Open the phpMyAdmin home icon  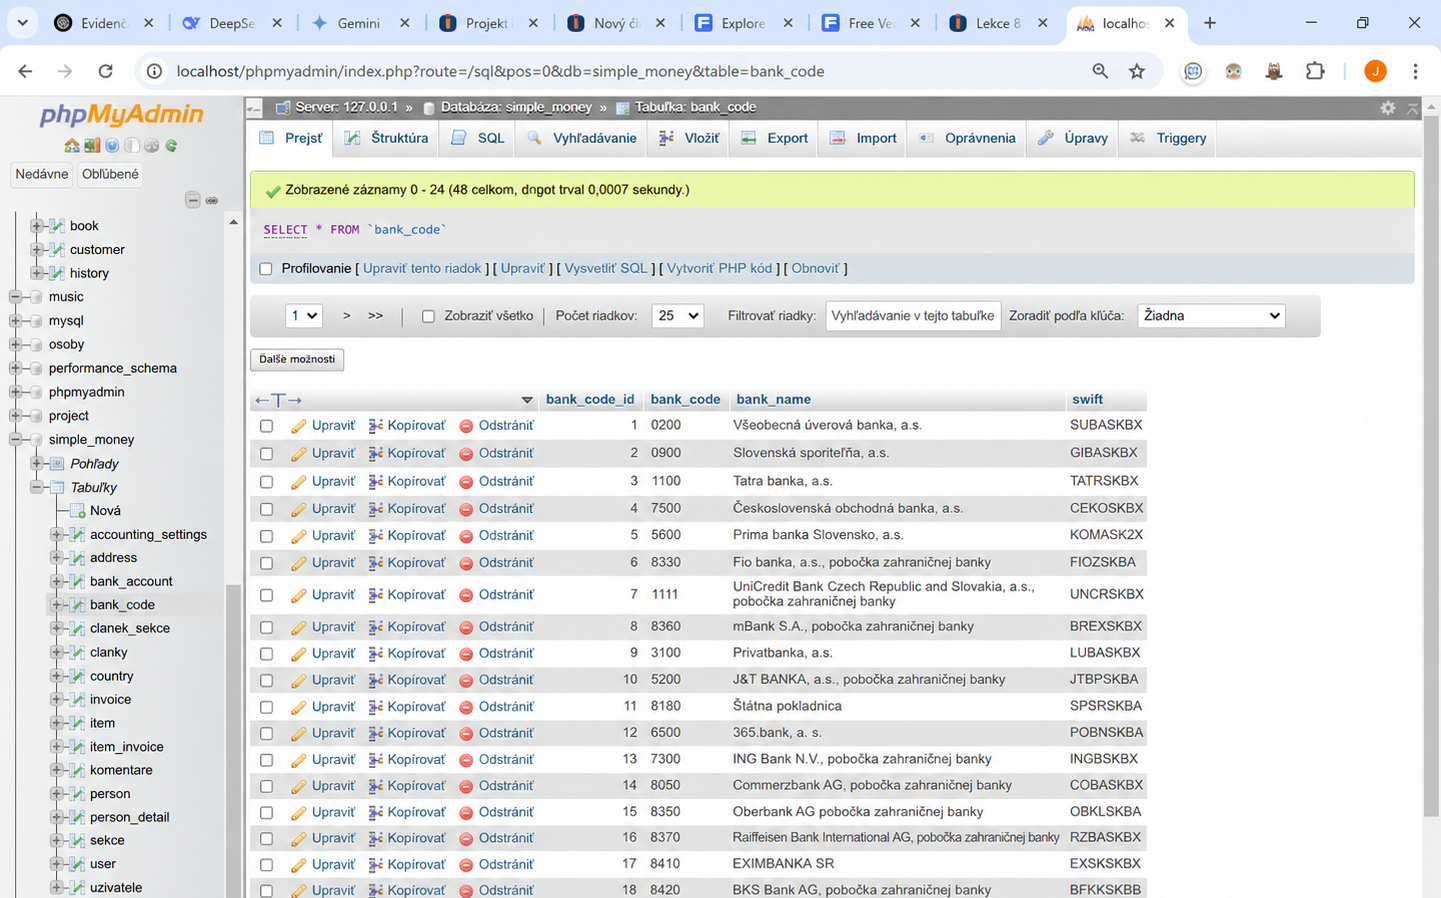[x=72, y=146]
